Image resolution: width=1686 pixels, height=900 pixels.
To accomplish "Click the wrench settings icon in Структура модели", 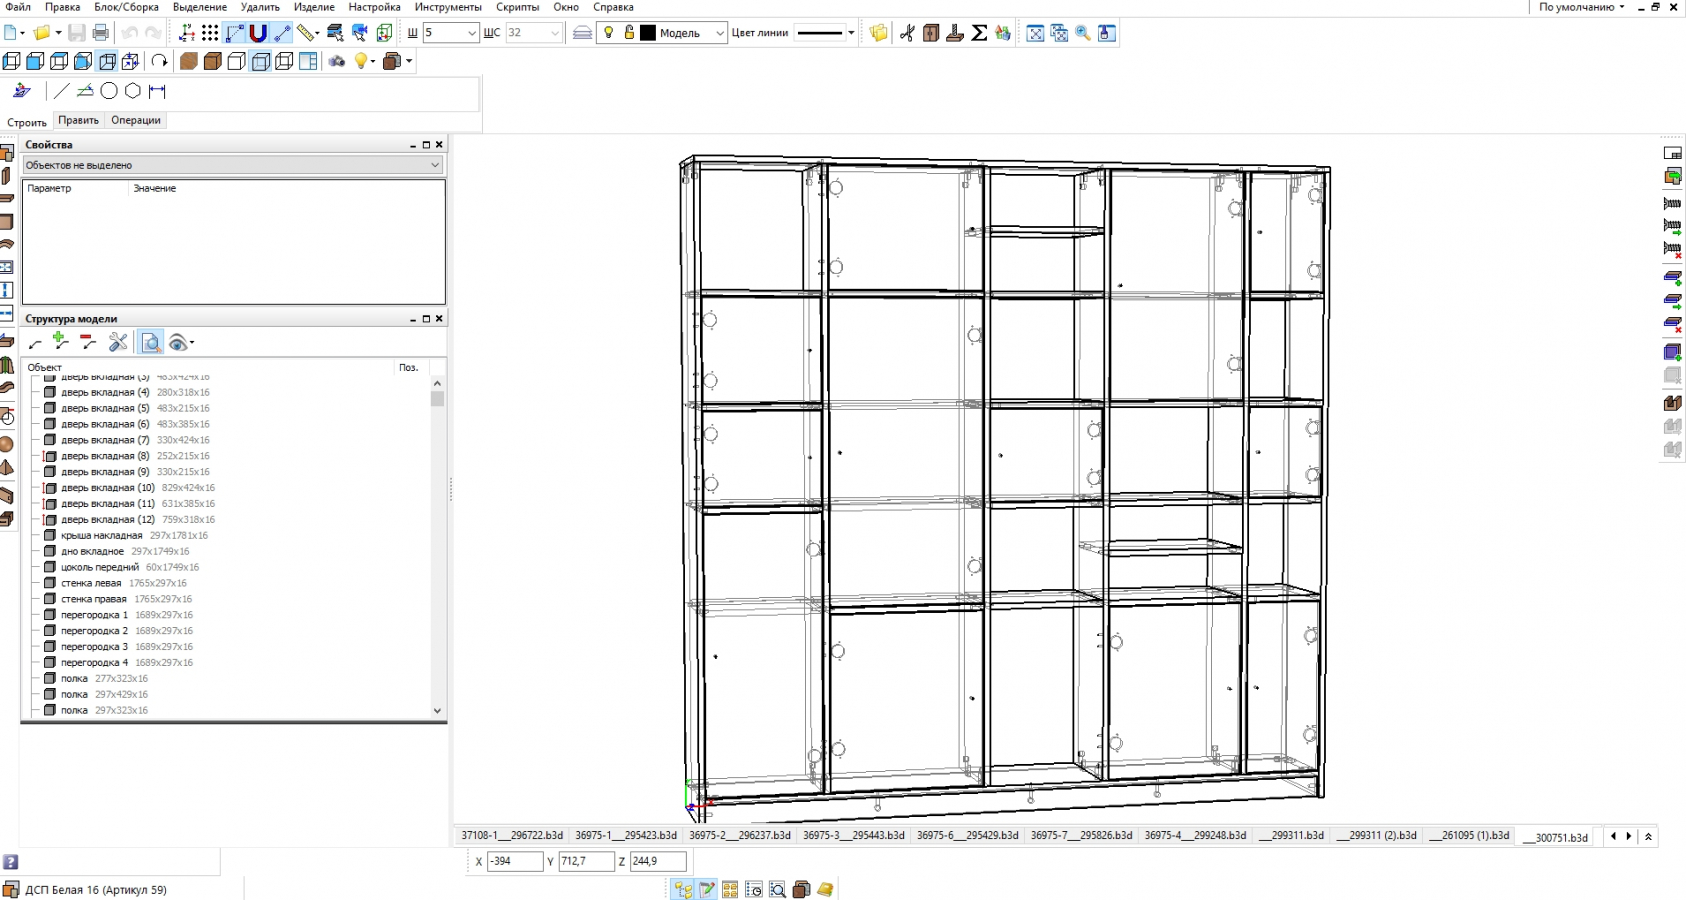I will pyautogui.click(x=118, y=343).
